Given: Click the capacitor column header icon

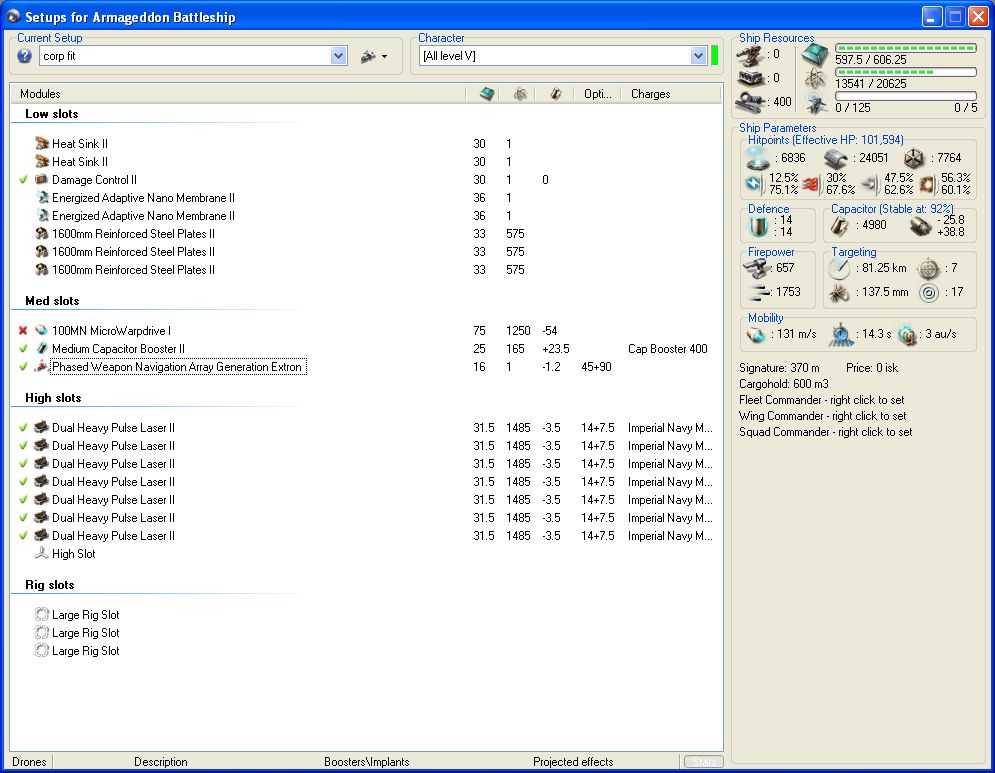Looking at the screenshot, I should coord(556,94).
